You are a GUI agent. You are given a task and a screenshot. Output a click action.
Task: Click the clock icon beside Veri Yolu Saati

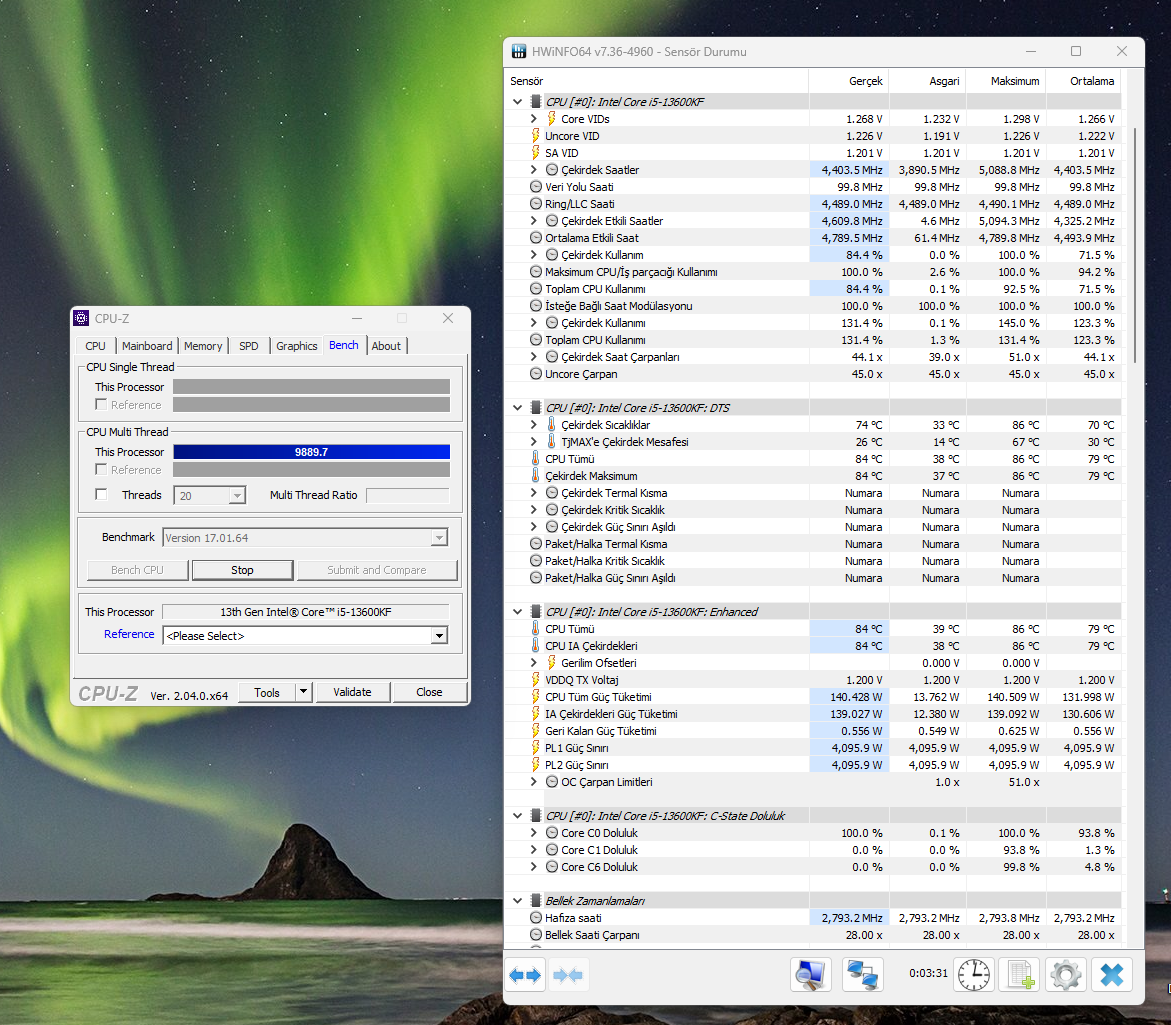(x=535, y=187)
